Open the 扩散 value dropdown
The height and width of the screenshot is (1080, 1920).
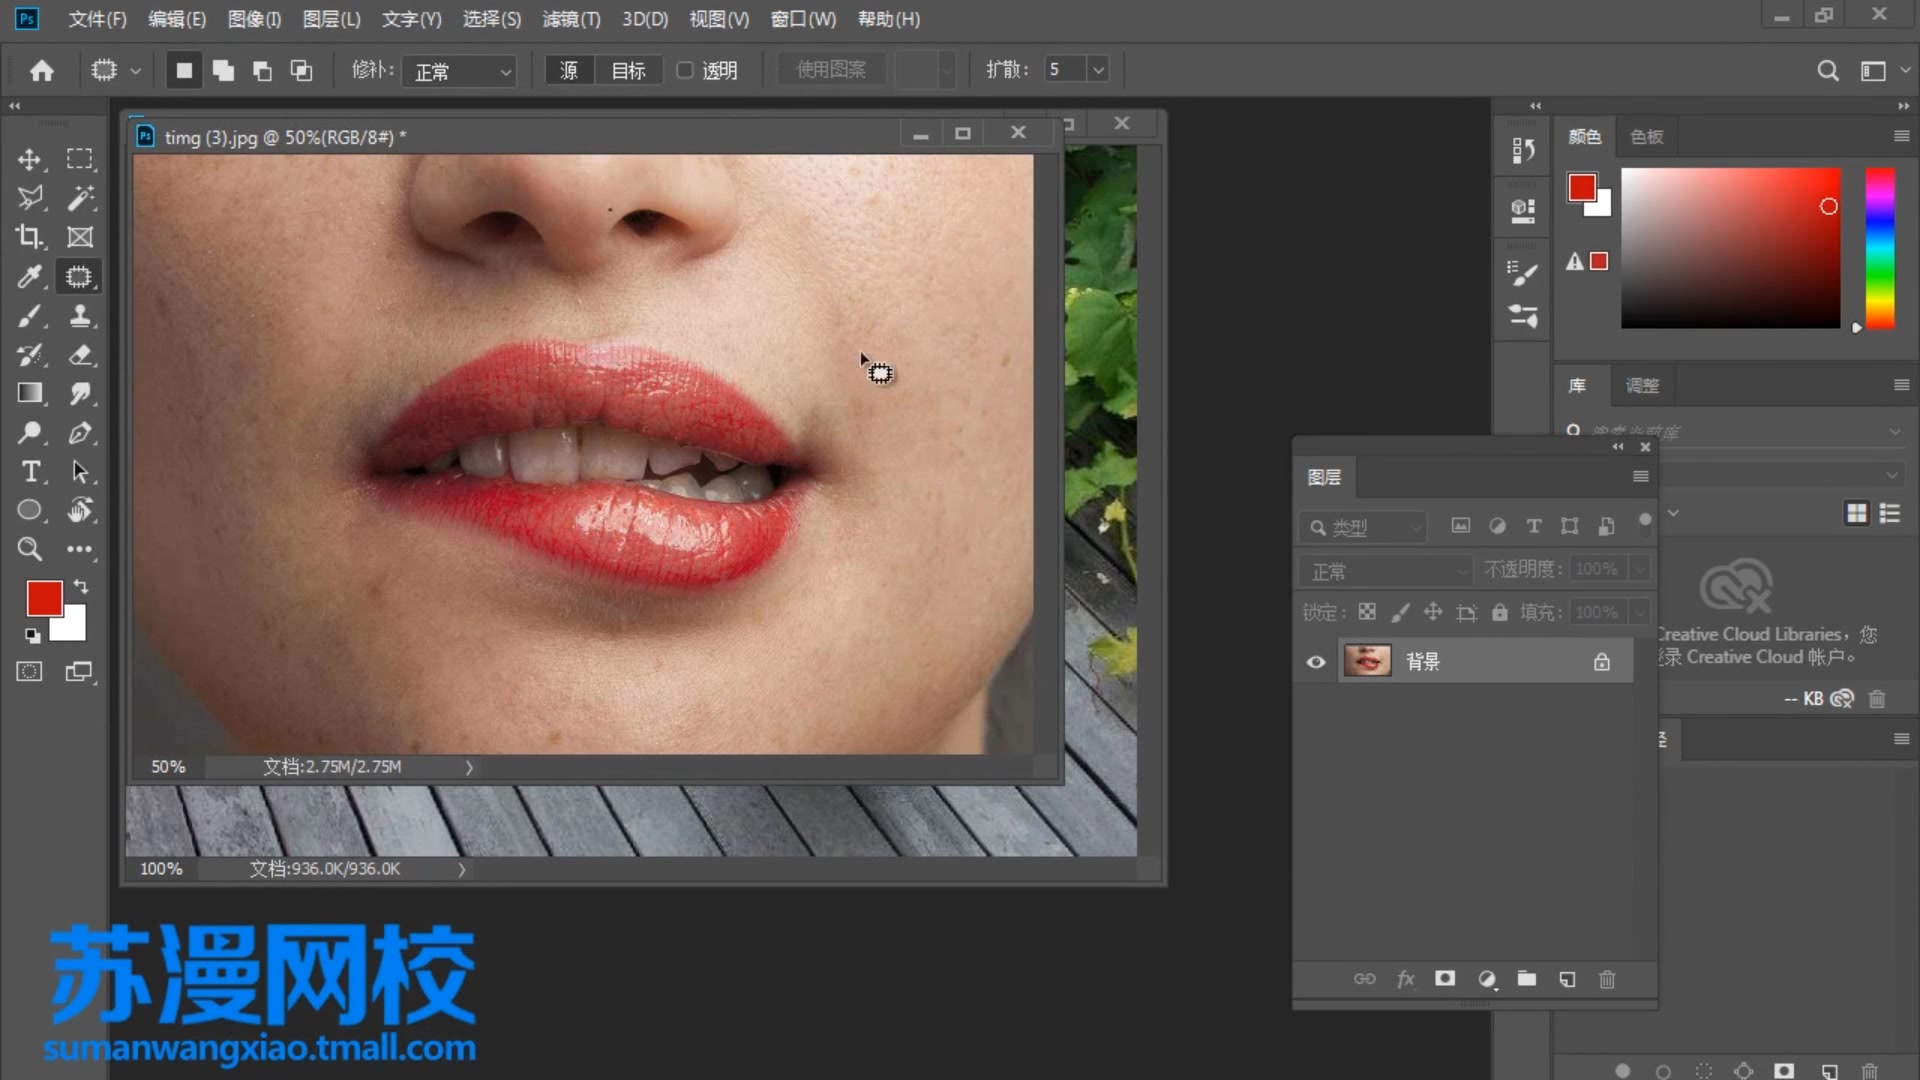point(1098,69)
